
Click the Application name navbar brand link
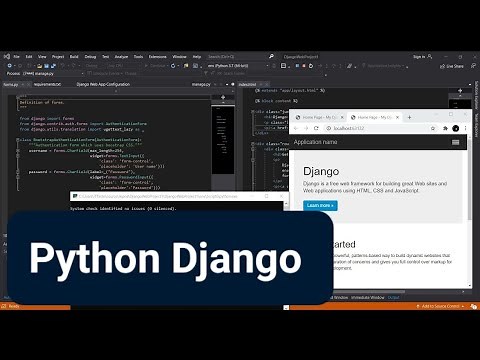click(x=315, y=142)
